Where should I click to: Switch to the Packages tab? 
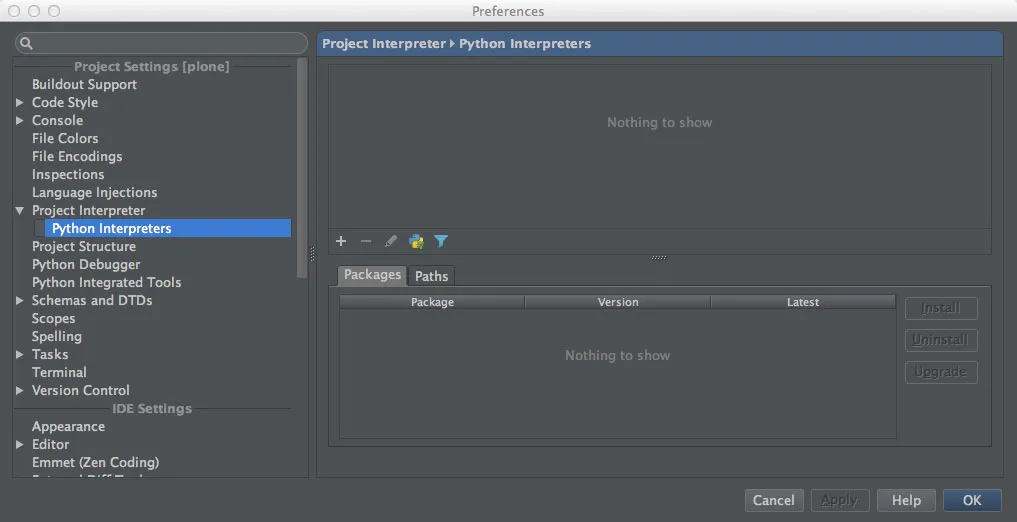(x=372, y=275)
